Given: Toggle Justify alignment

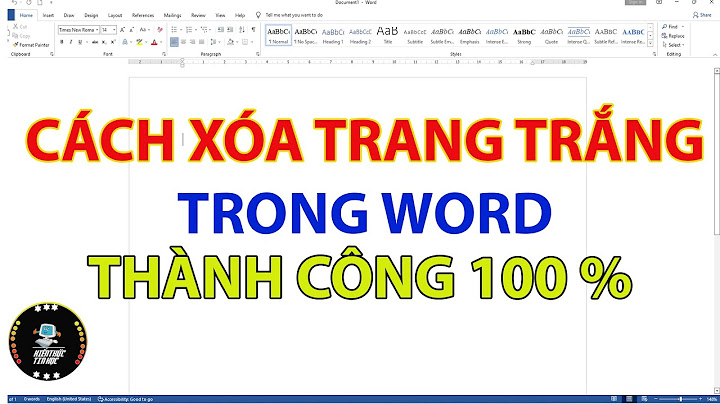Looking at the screenshot, I should click(x=201, y=42).
